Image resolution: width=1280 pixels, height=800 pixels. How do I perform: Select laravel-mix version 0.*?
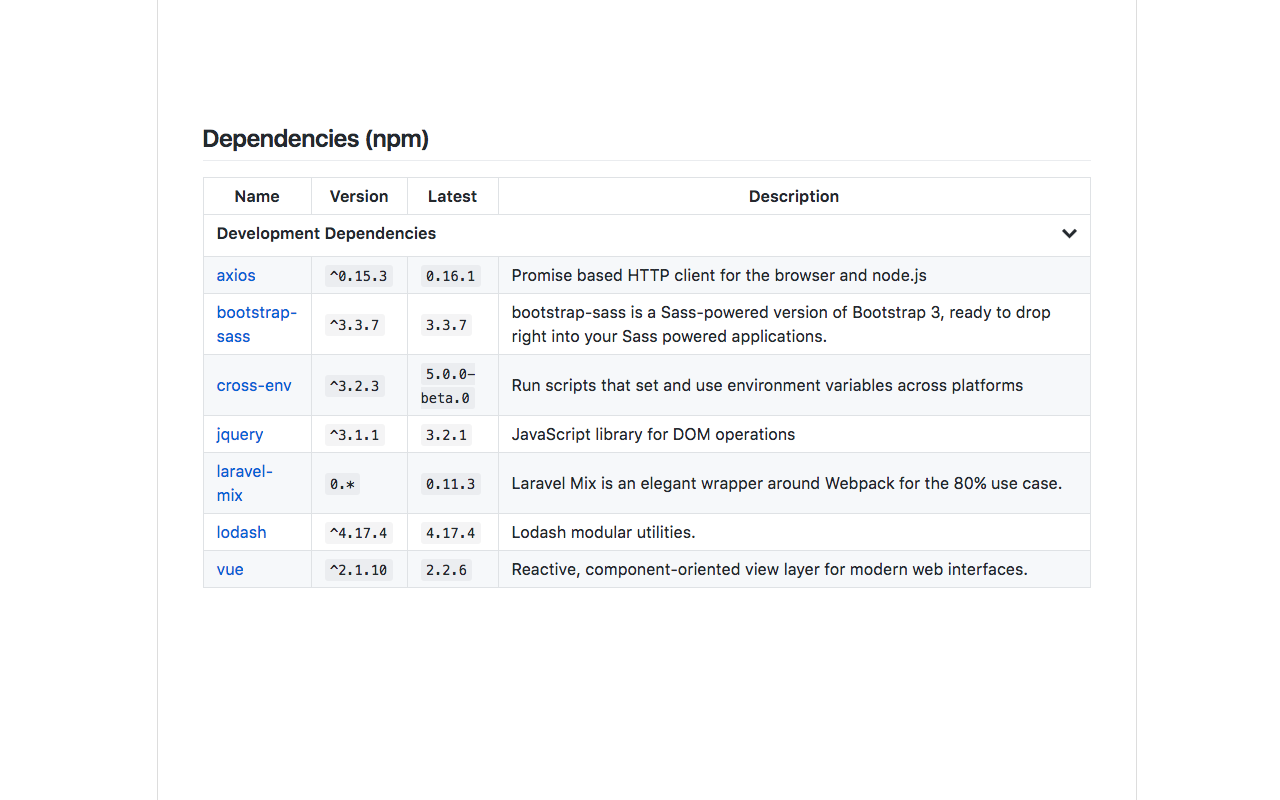pos(343,484)
